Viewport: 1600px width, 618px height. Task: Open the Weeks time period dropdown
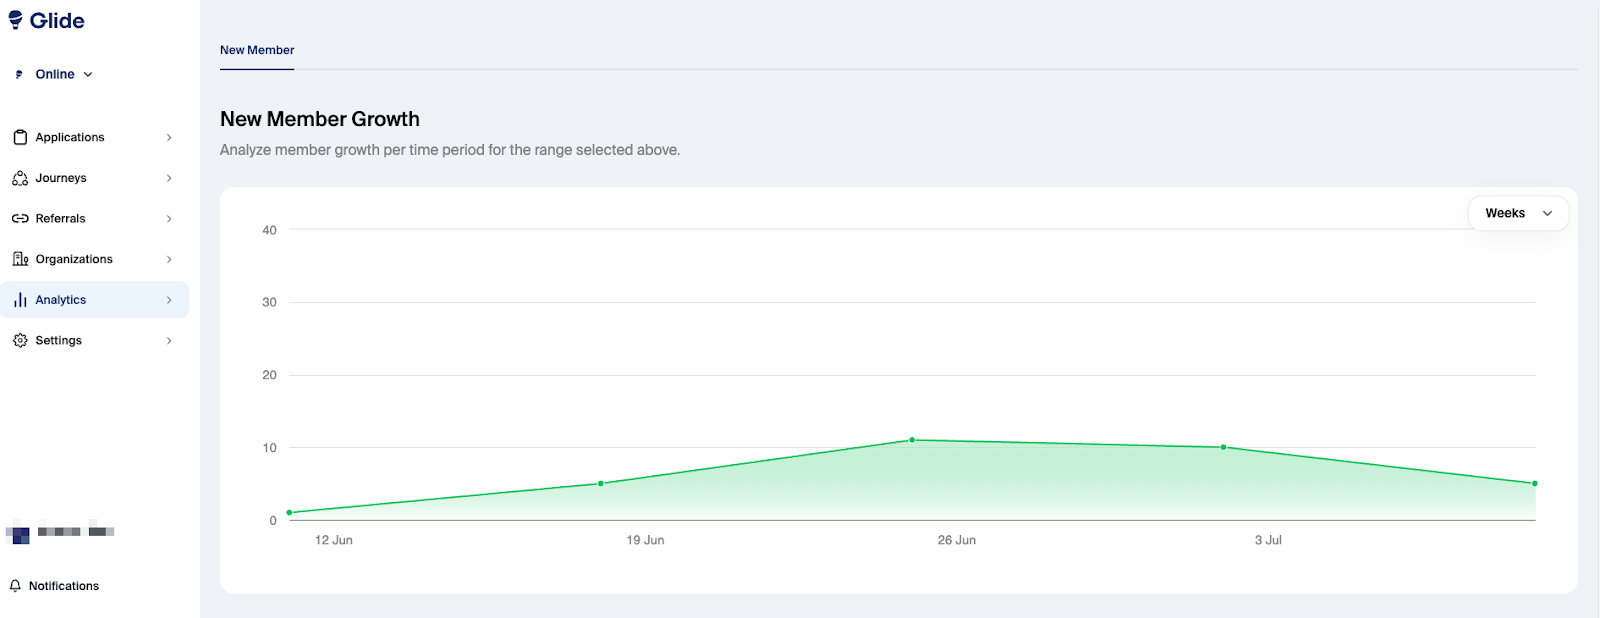tap(1518, 213)
